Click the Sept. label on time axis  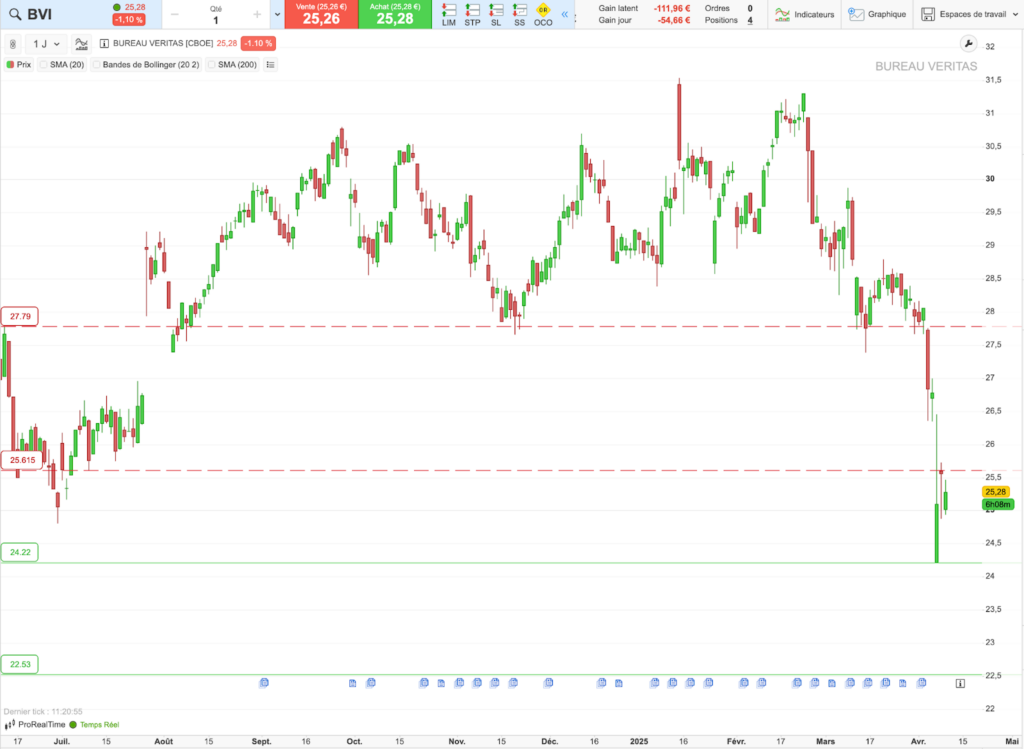point(261,742)
